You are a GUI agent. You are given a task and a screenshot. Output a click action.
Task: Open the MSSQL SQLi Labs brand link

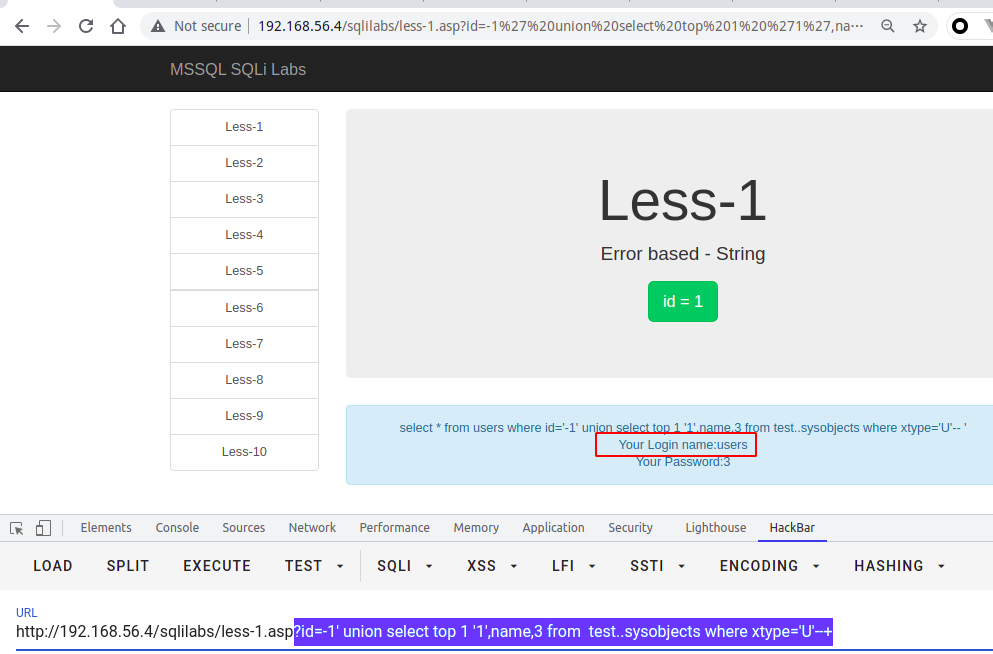pyautogui.click(x=238, y=69)
